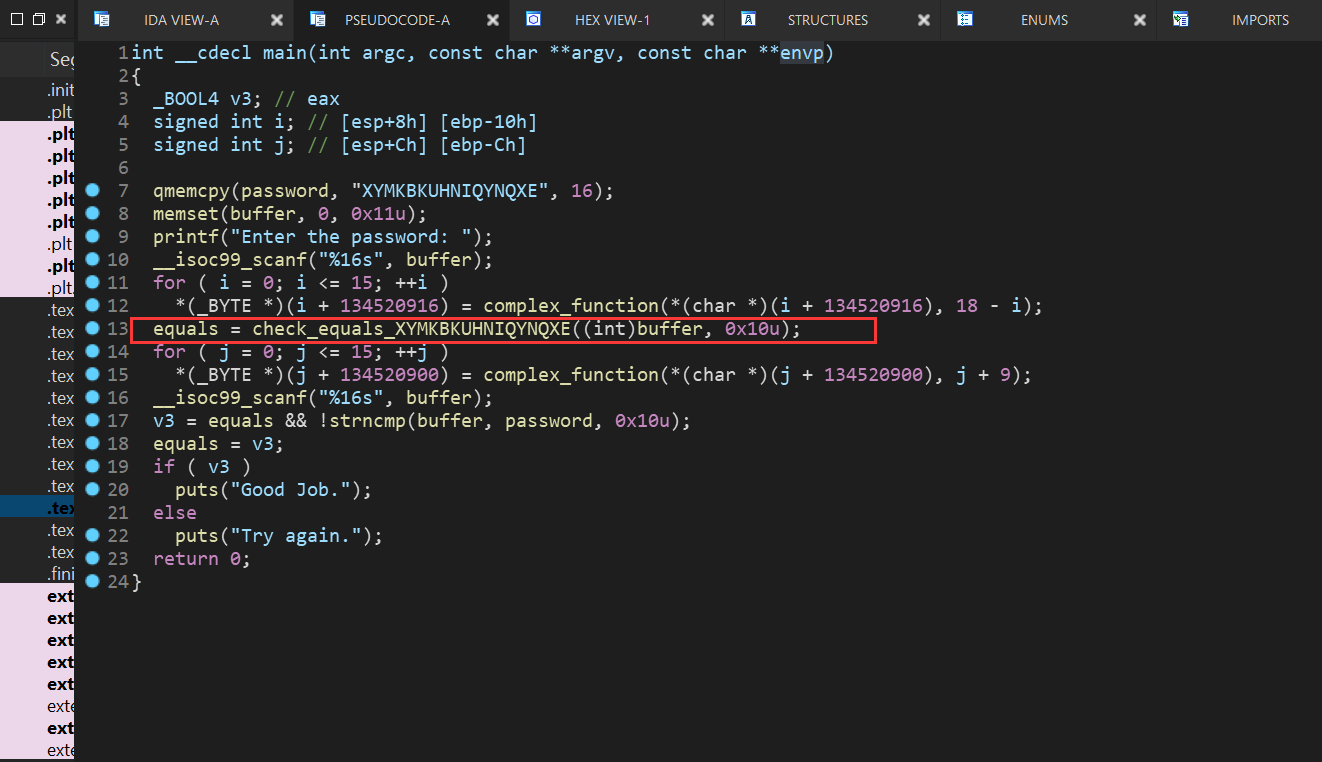
Task: Open the HEX VIEW-1 tab
Action: click(612, 20)
